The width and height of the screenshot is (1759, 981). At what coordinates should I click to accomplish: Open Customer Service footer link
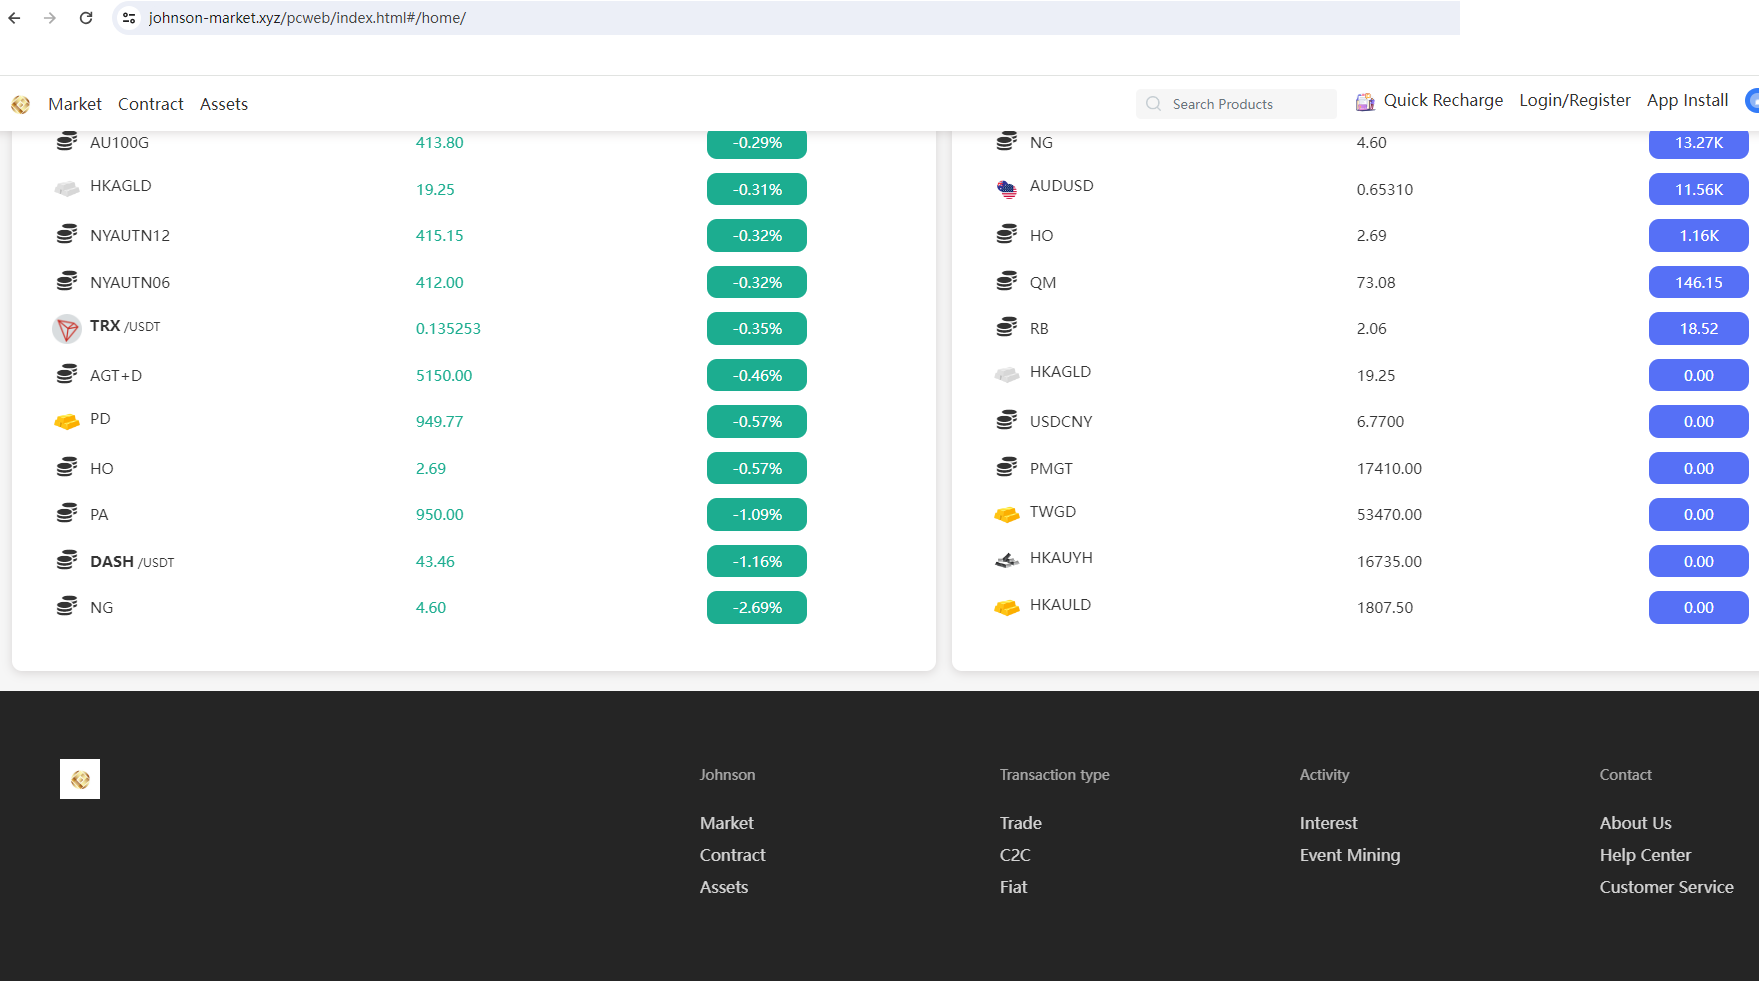1666,887
